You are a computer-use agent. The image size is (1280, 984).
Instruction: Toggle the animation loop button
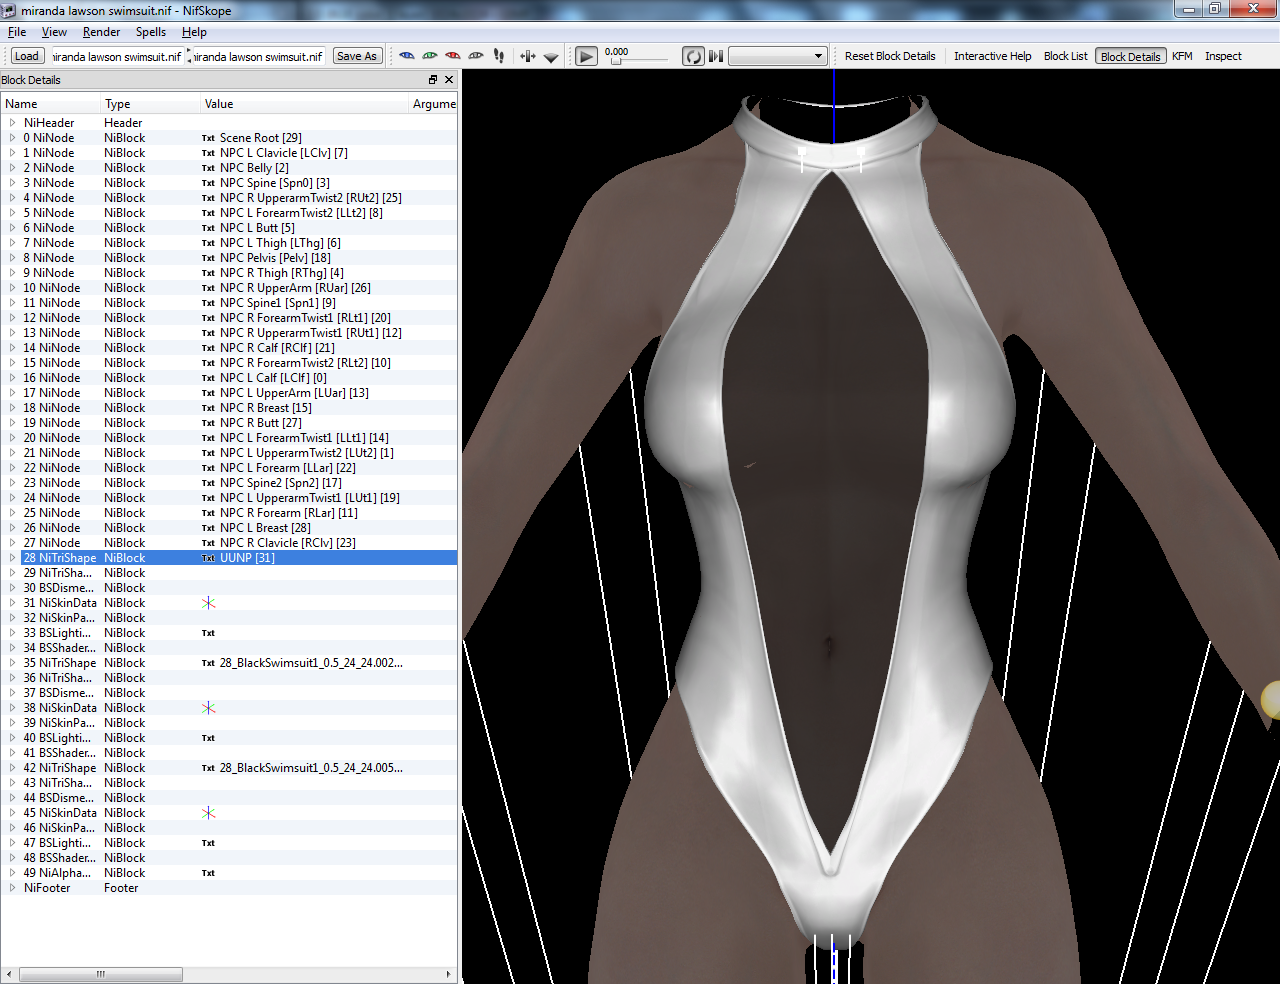[693, 56]
